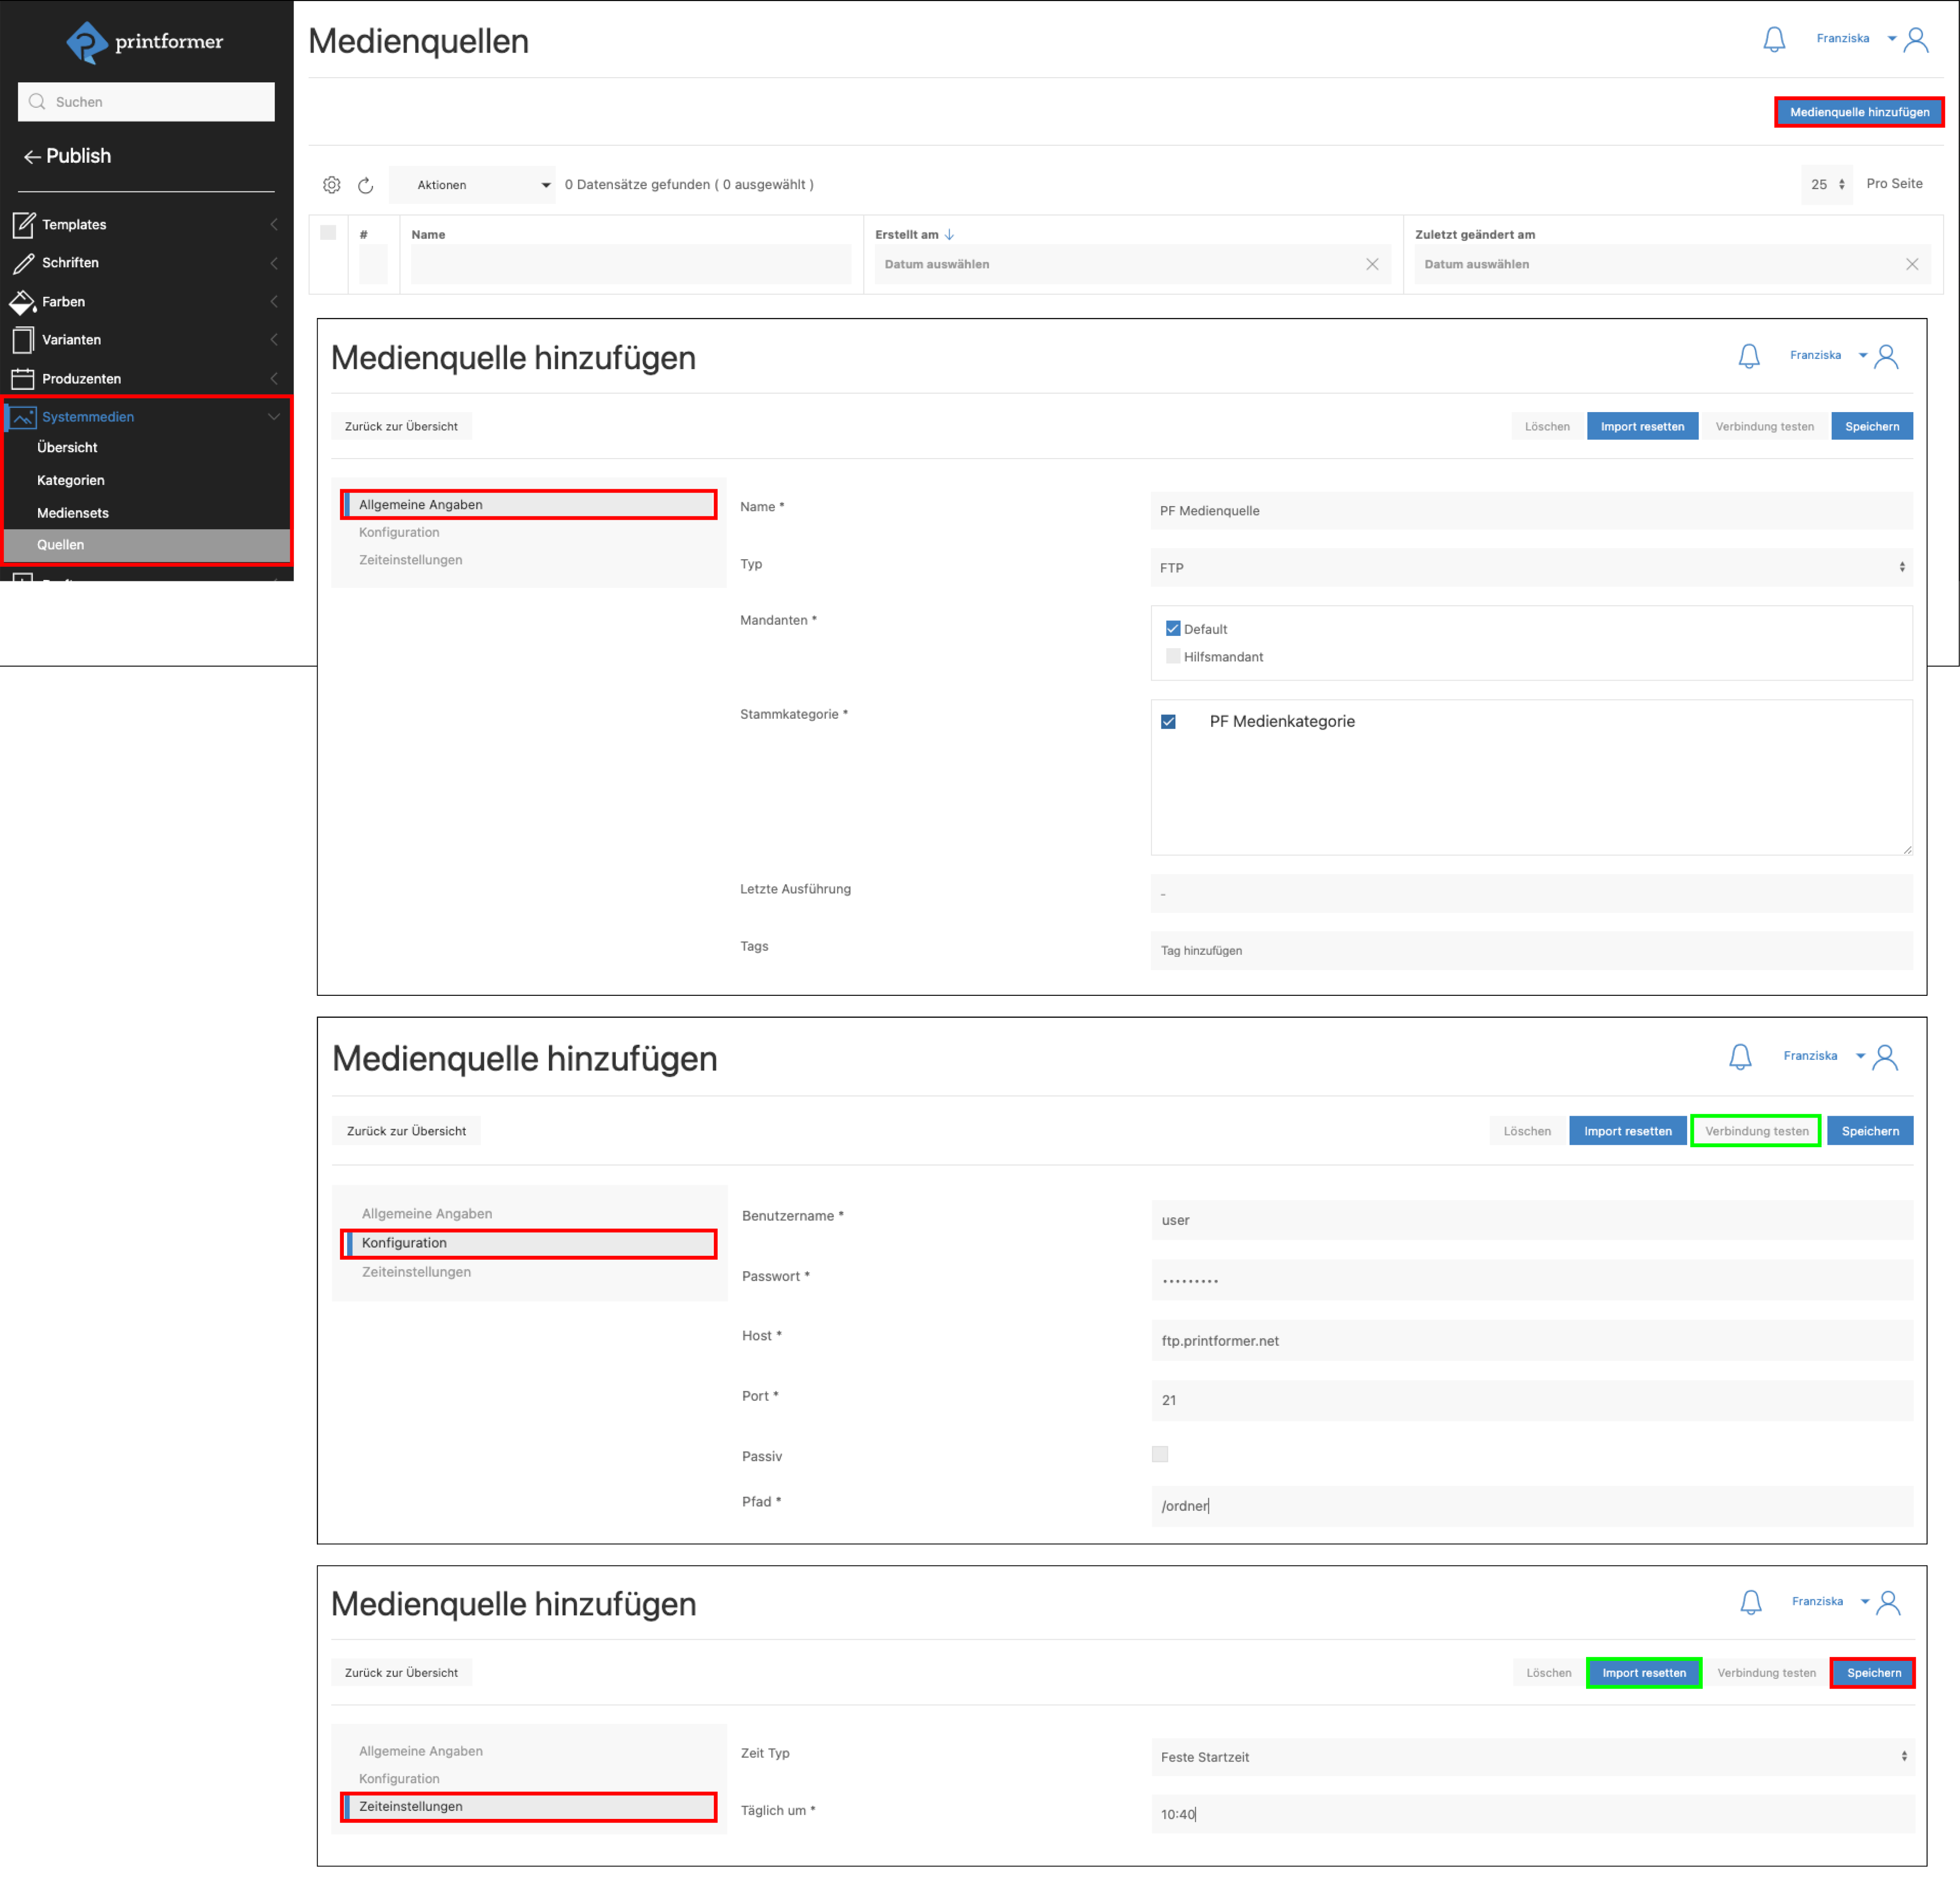Click the Medienquelle hinzufügen button
Viewport: 1960px width, 1889px height.
1859,112
